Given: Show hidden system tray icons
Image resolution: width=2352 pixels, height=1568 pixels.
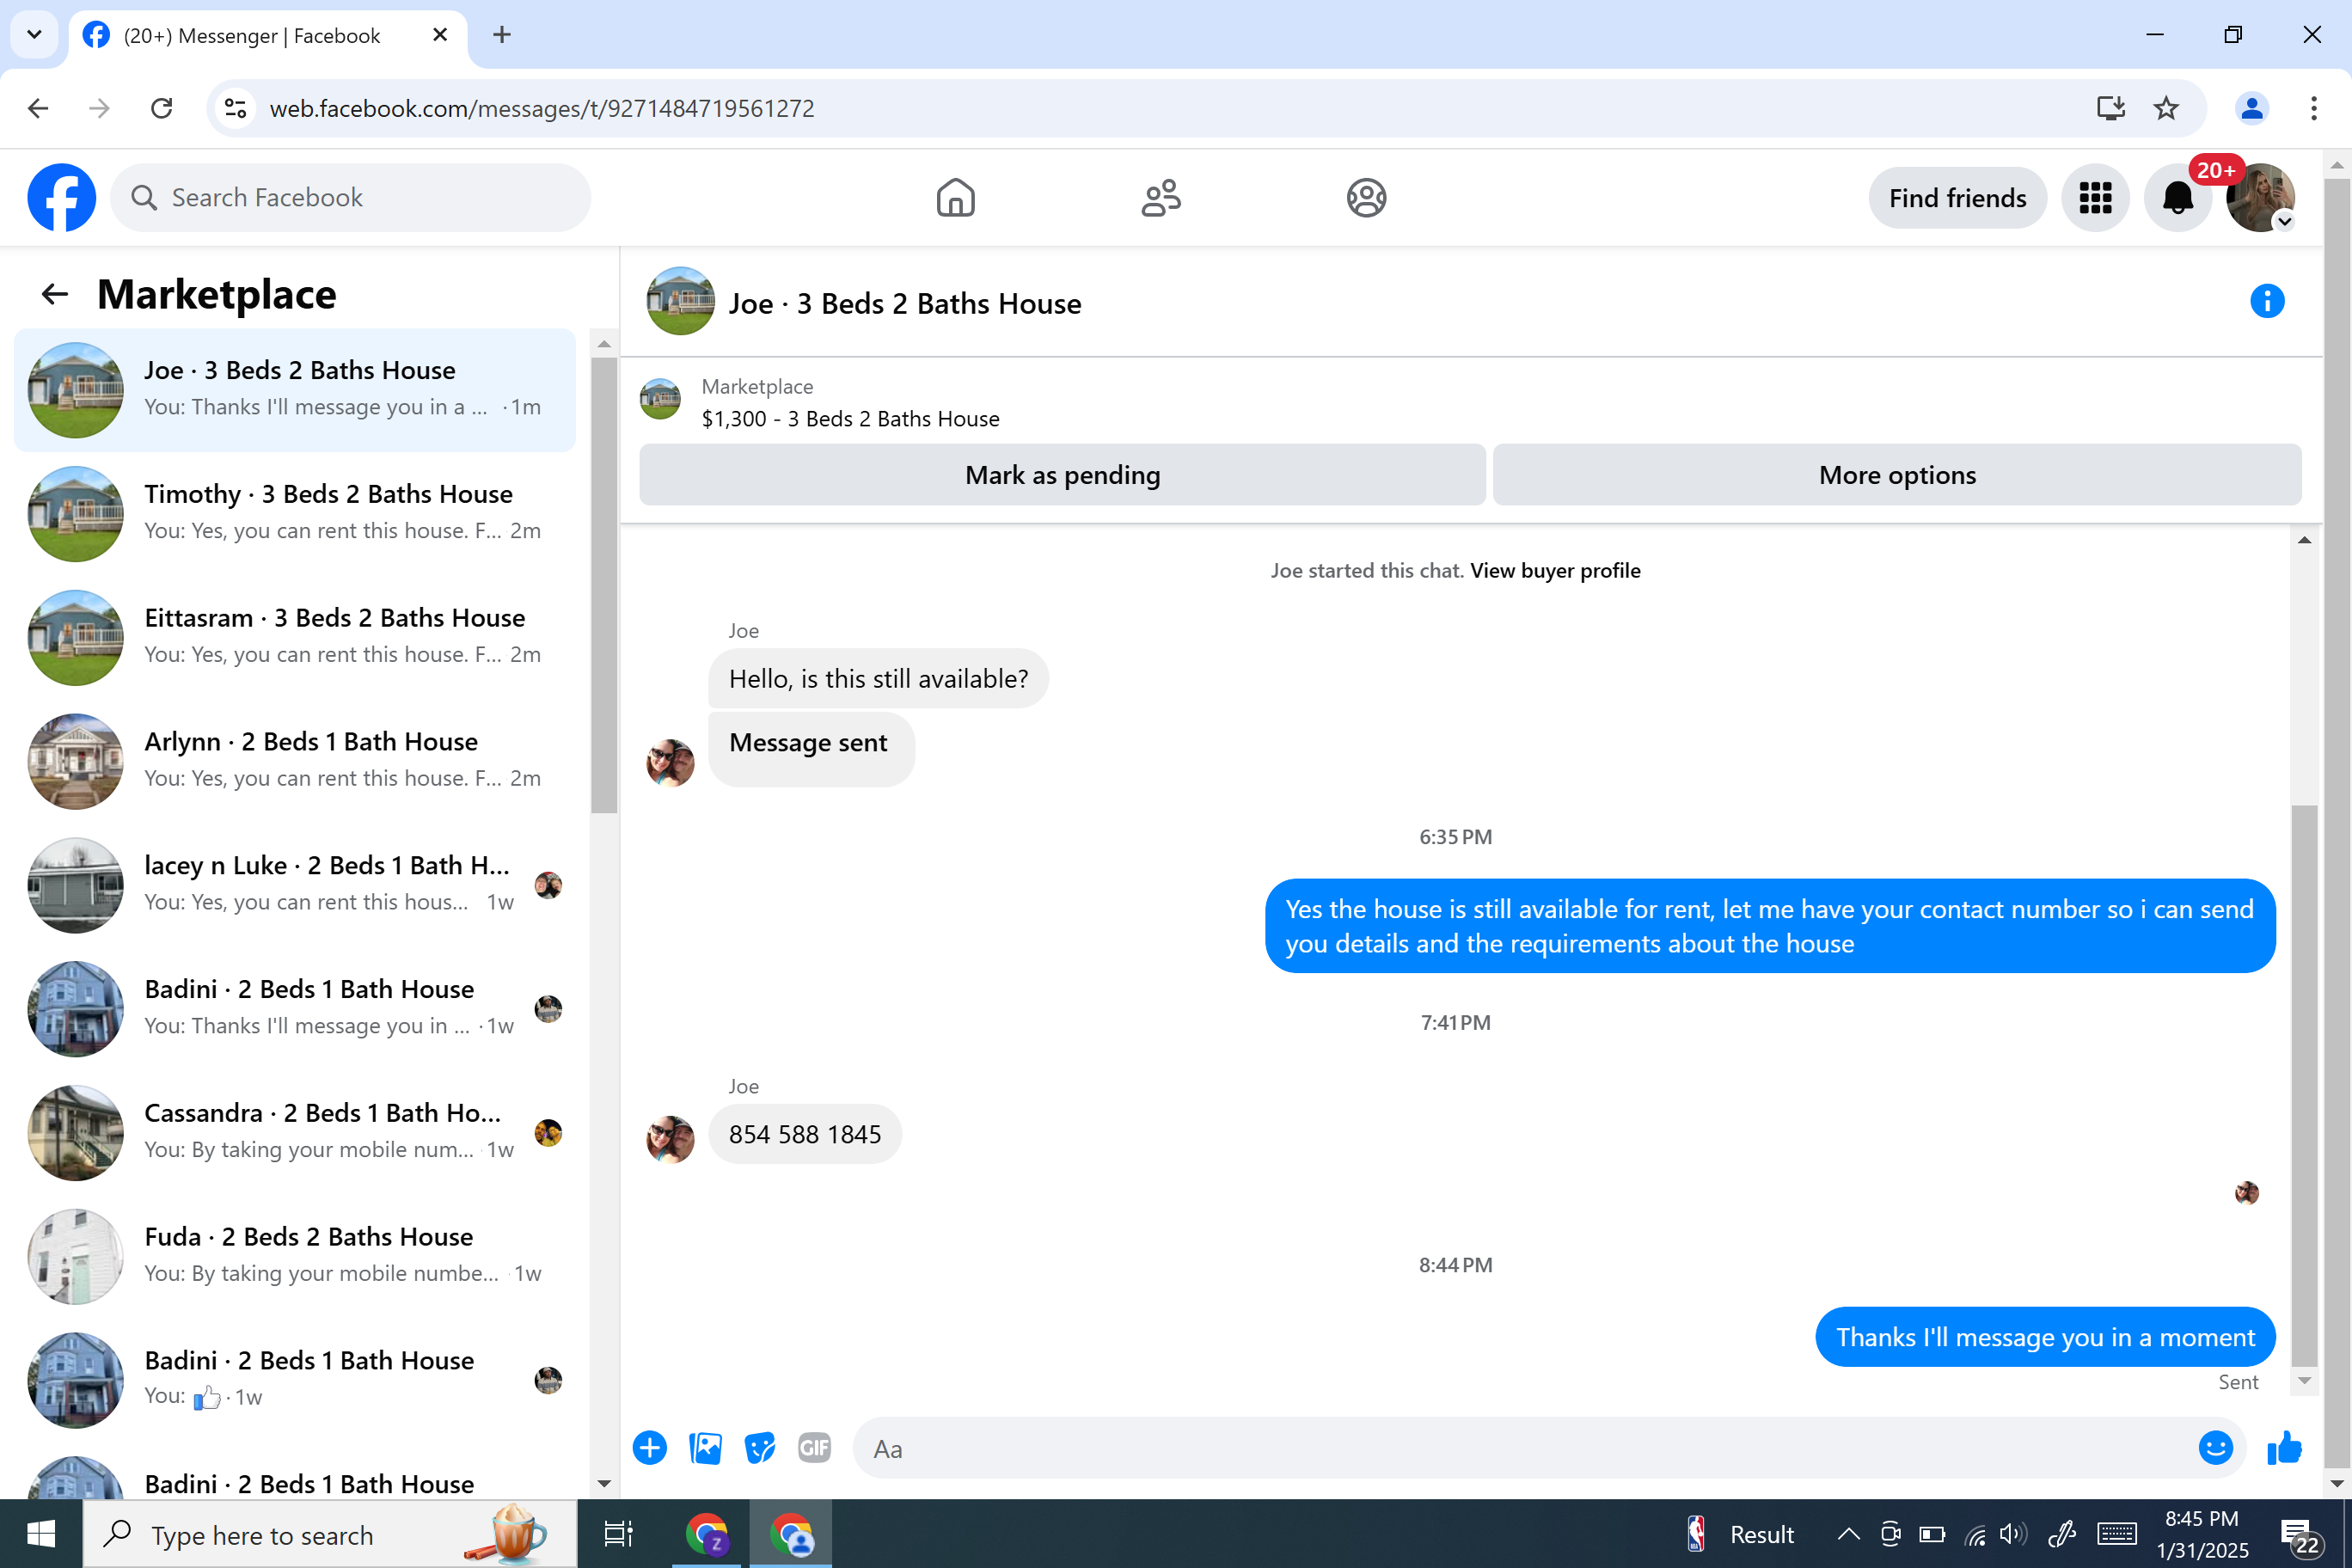Looking at the screenshot, I should [x=1848, y=1534].
